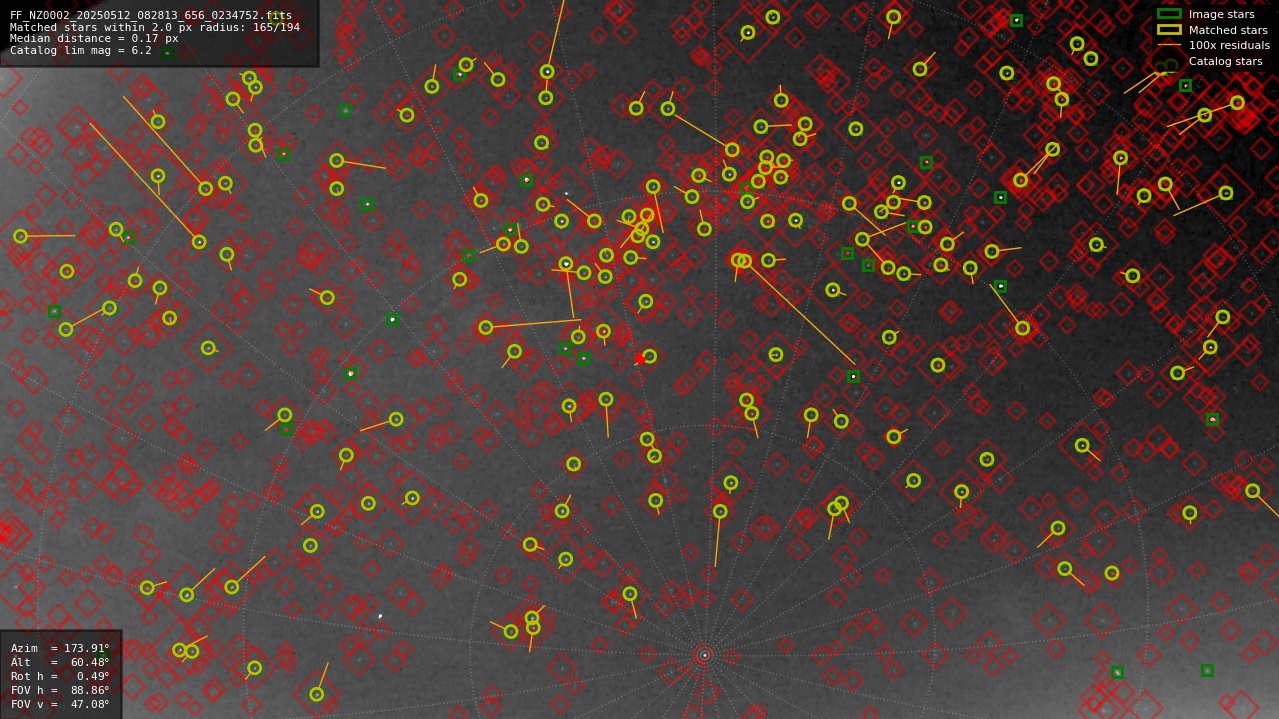Click the orange '100x residuals' legend line sample

point(1169,45)
